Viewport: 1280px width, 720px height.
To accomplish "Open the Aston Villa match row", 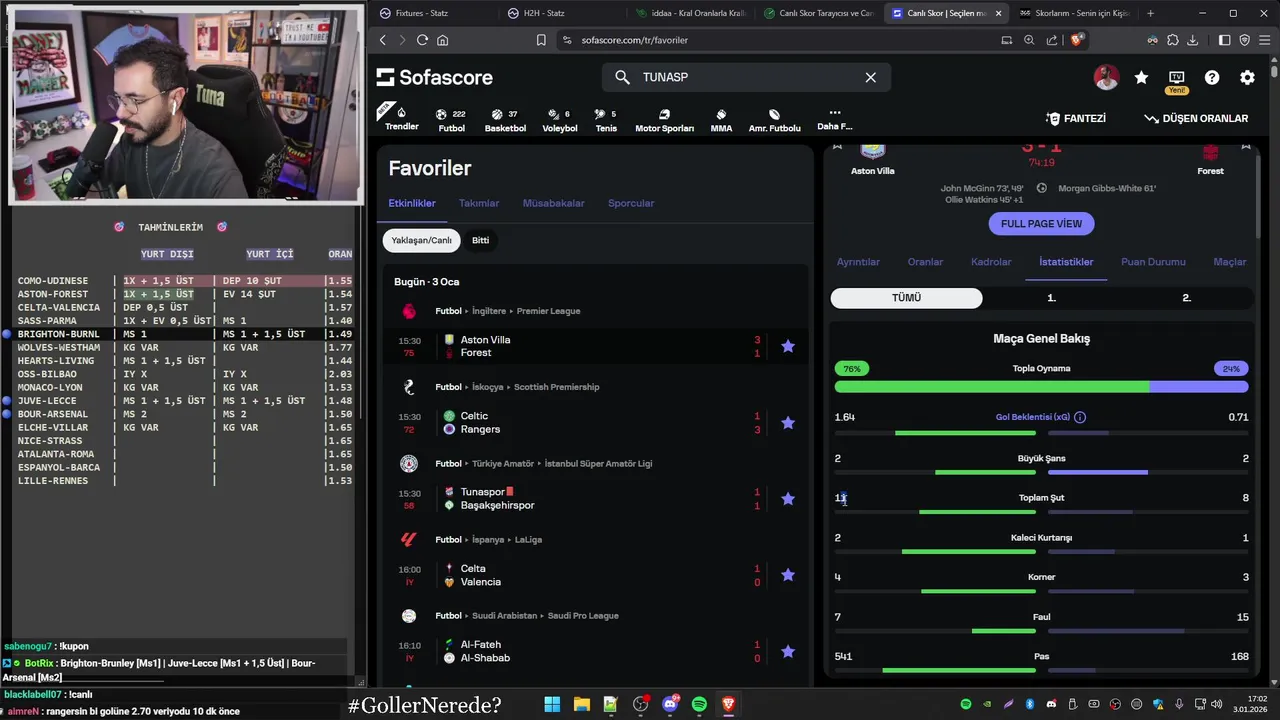I will [596, 346].
